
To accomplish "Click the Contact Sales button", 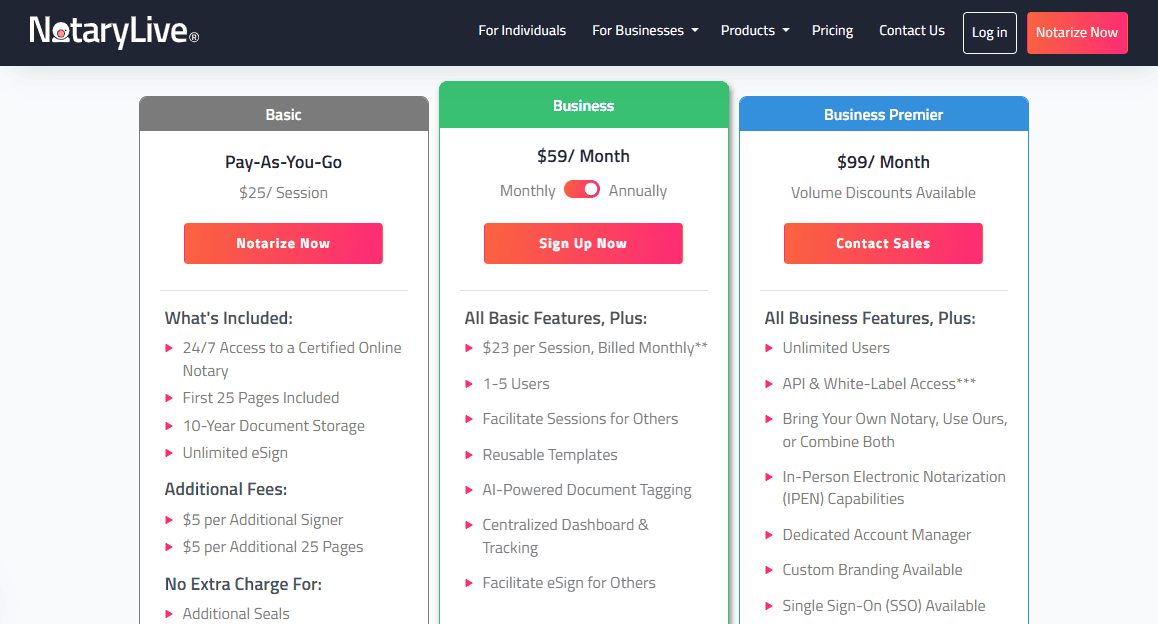I will [883, 244].
